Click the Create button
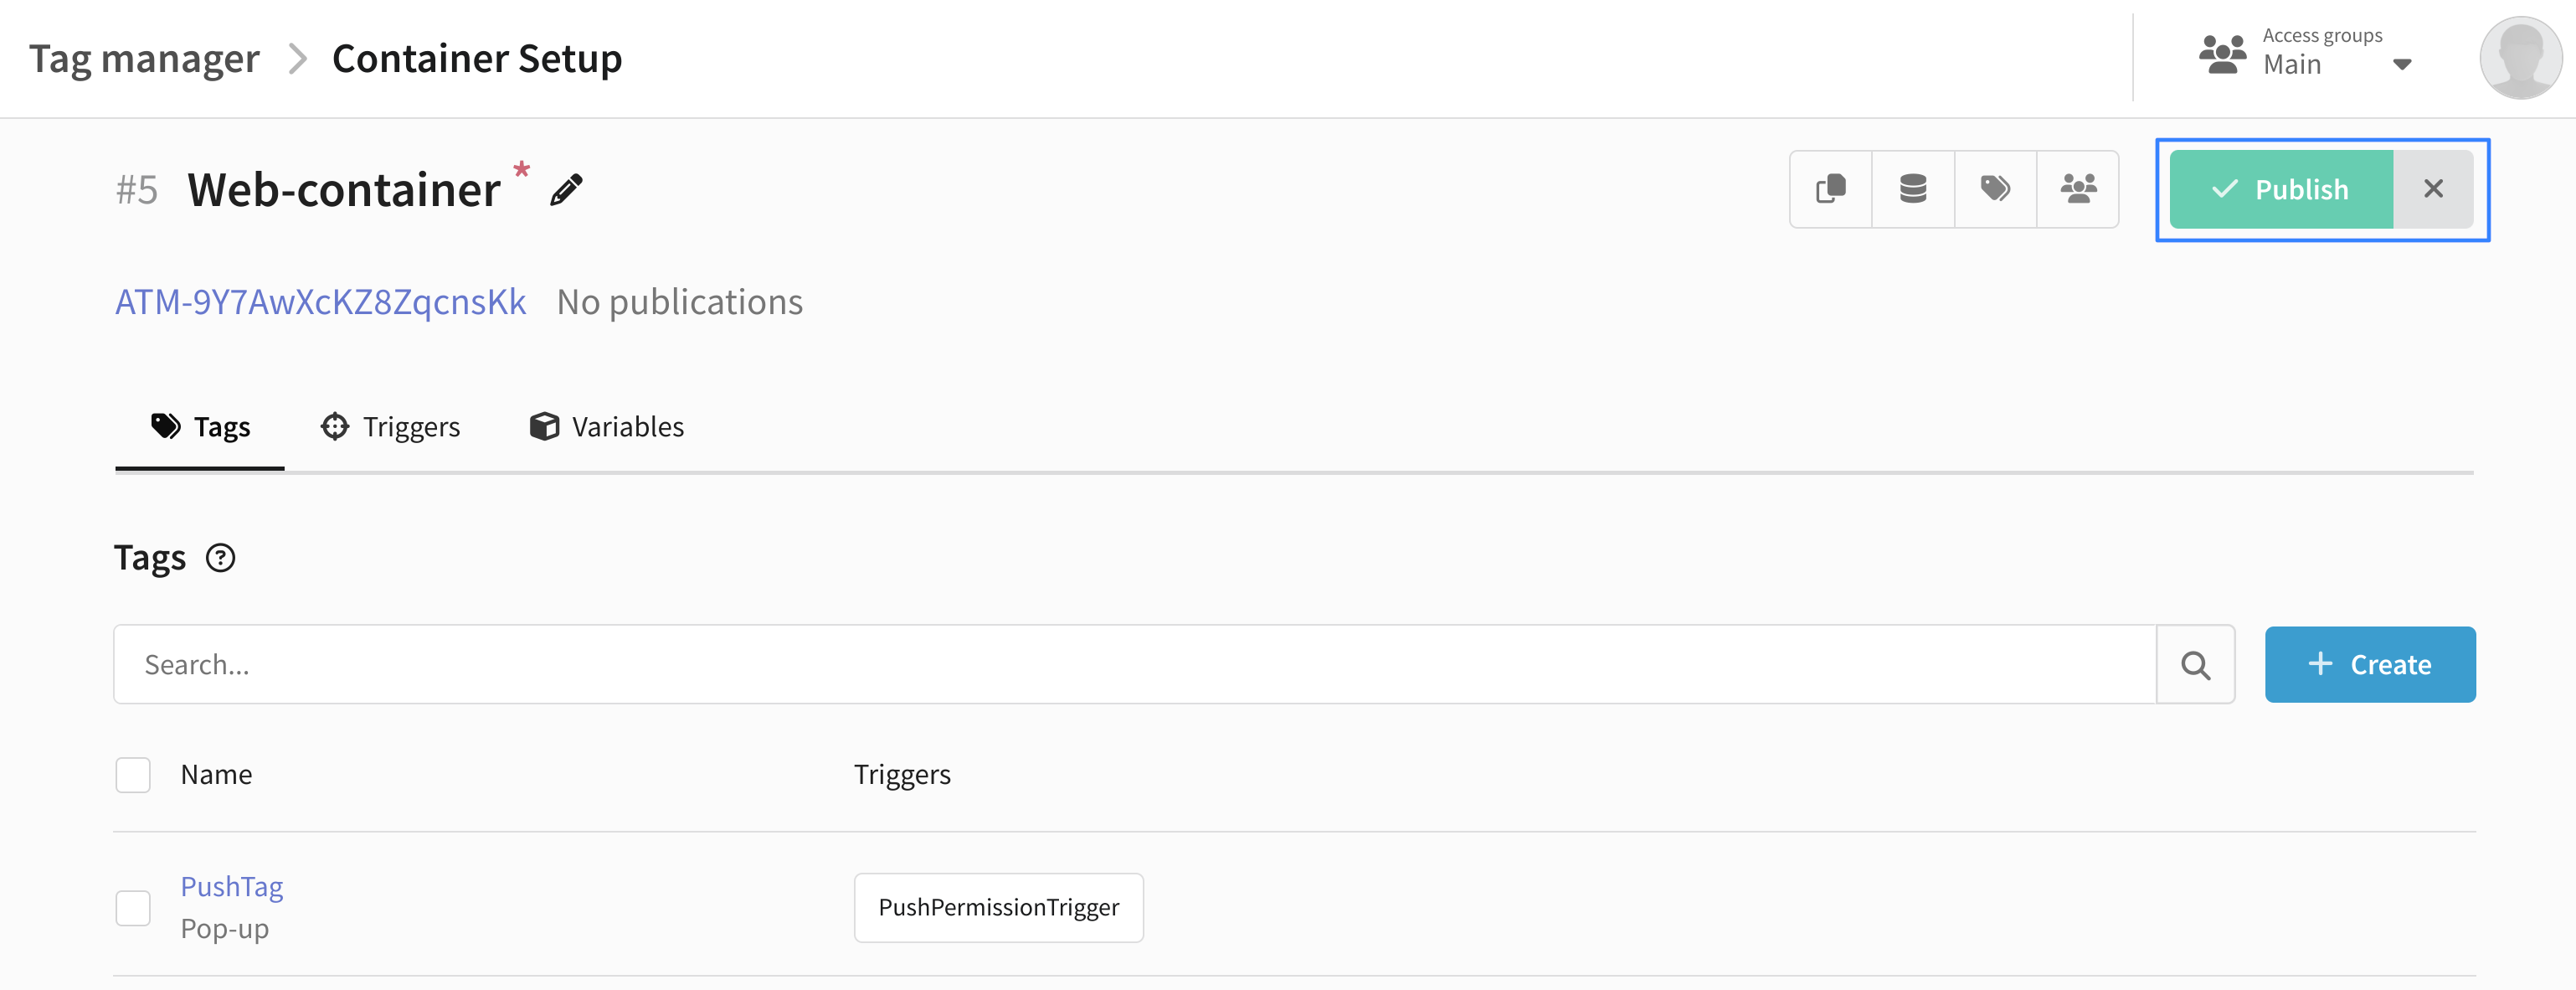 pyautogui.click(x=2370, y=665)
